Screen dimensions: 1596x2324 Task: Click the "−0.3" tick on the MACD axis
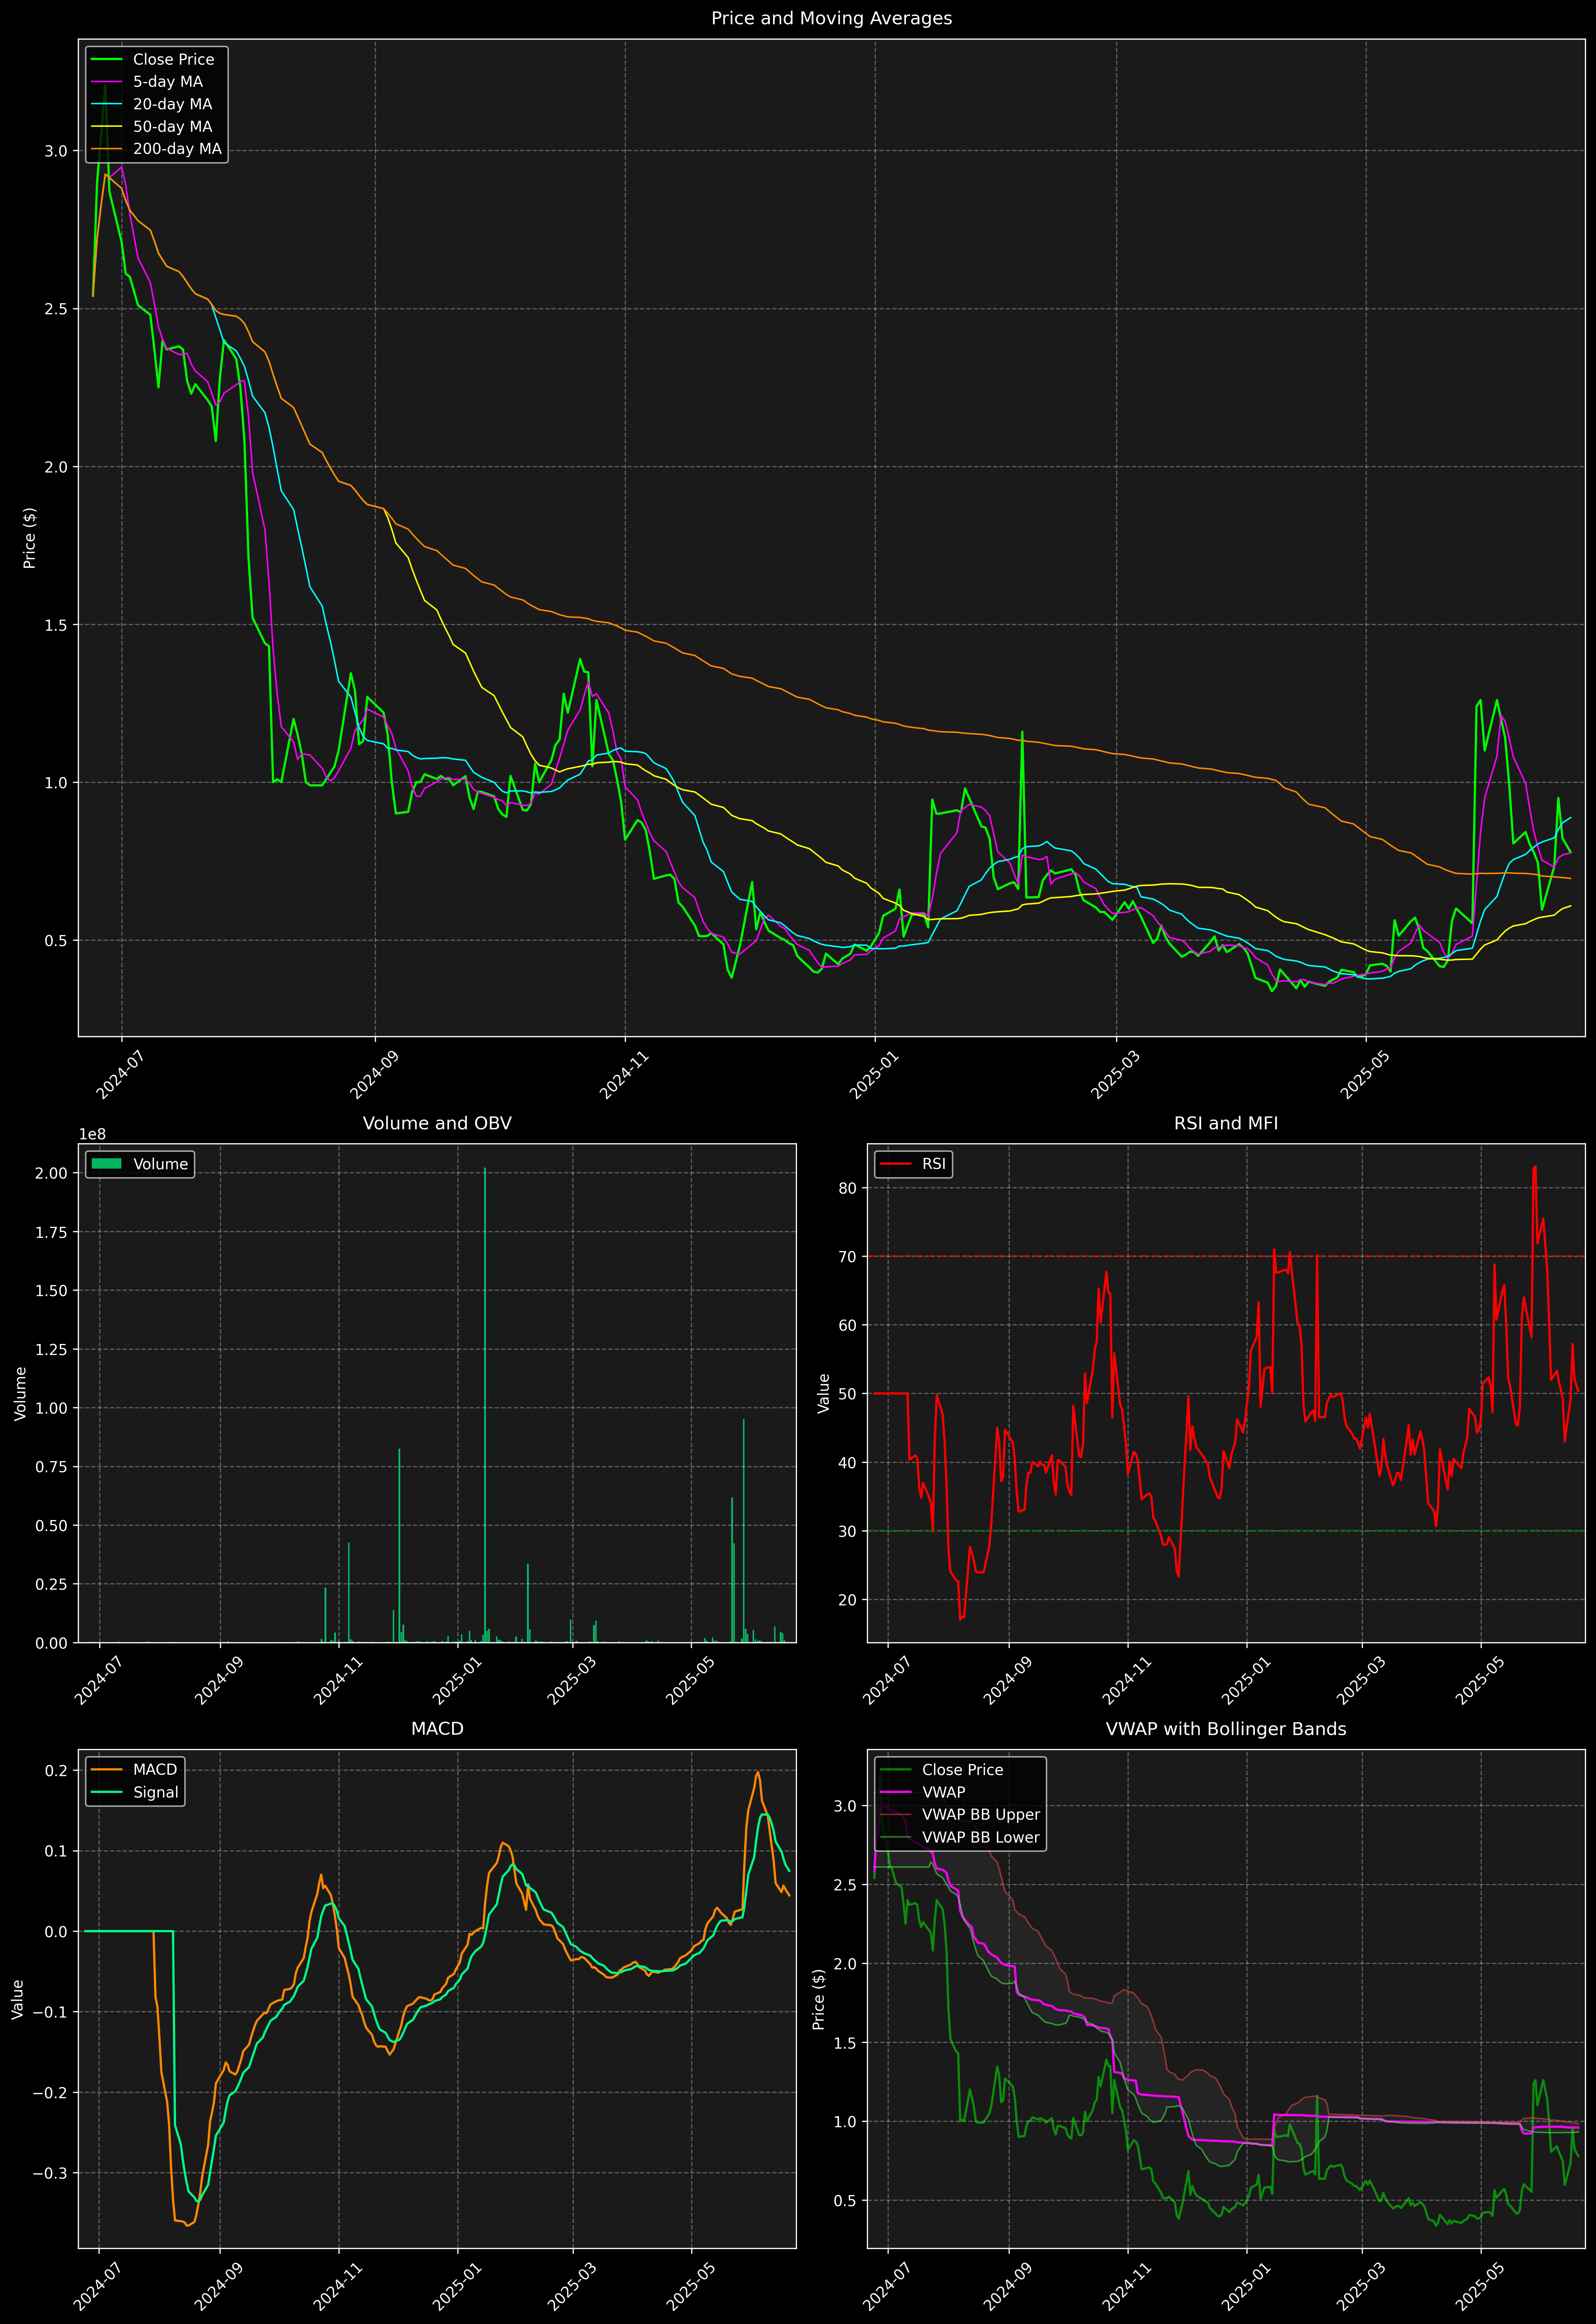point(50,2173)
